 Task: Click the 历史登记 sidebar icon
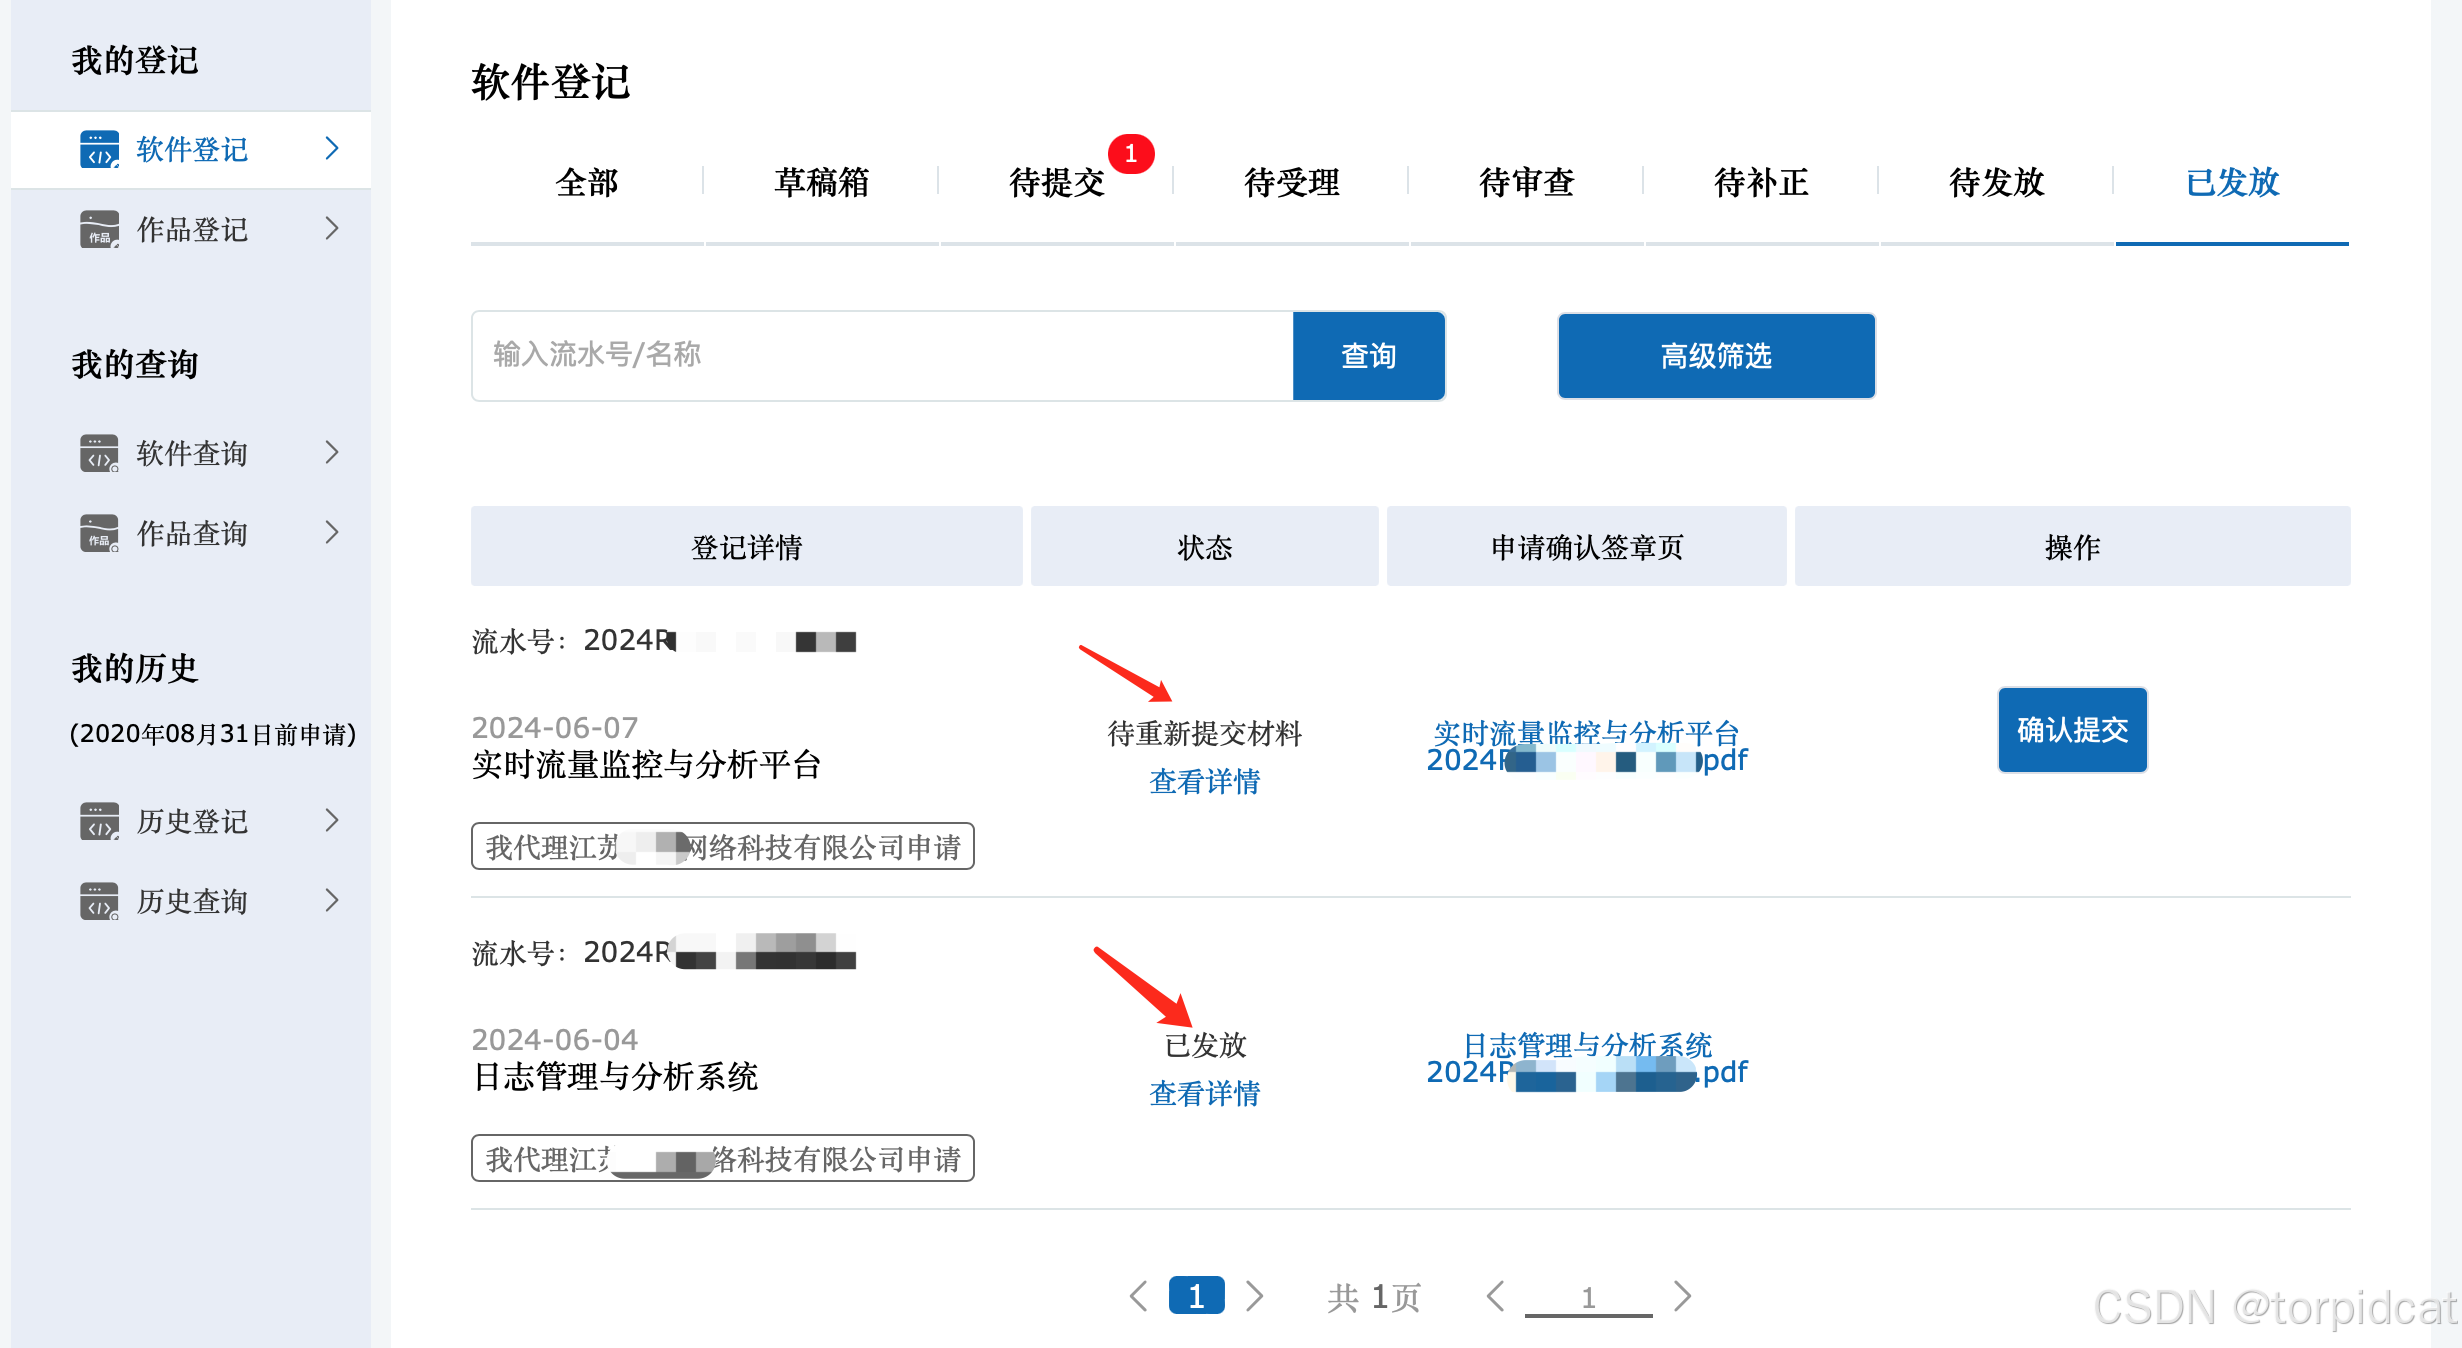click(99, 821)
